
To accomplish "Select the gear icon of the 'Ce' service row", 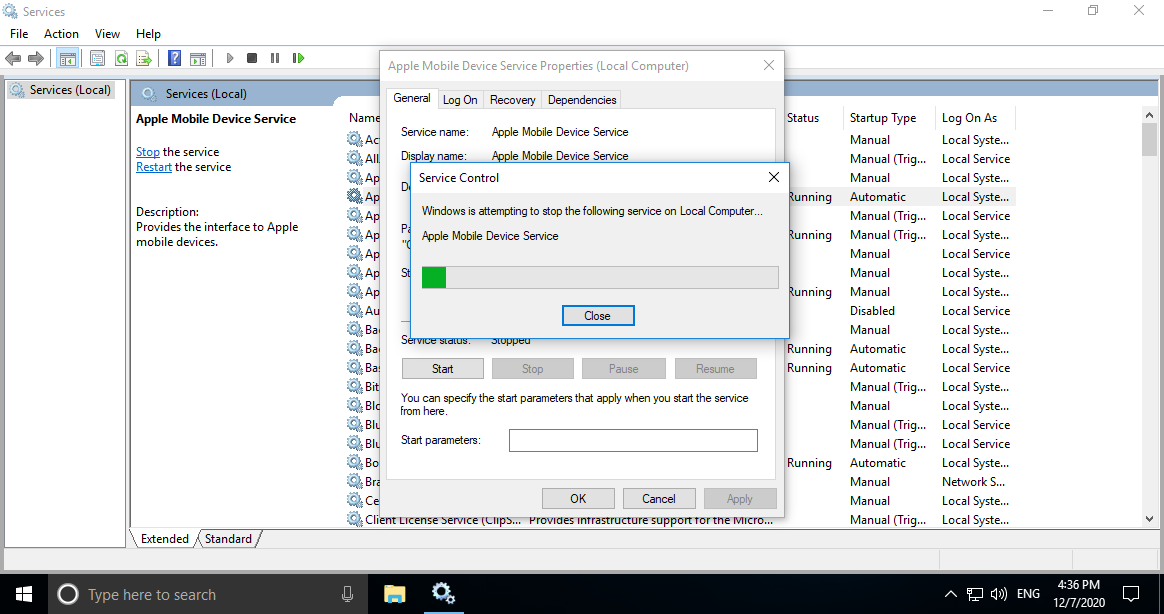I will (355, 500).
